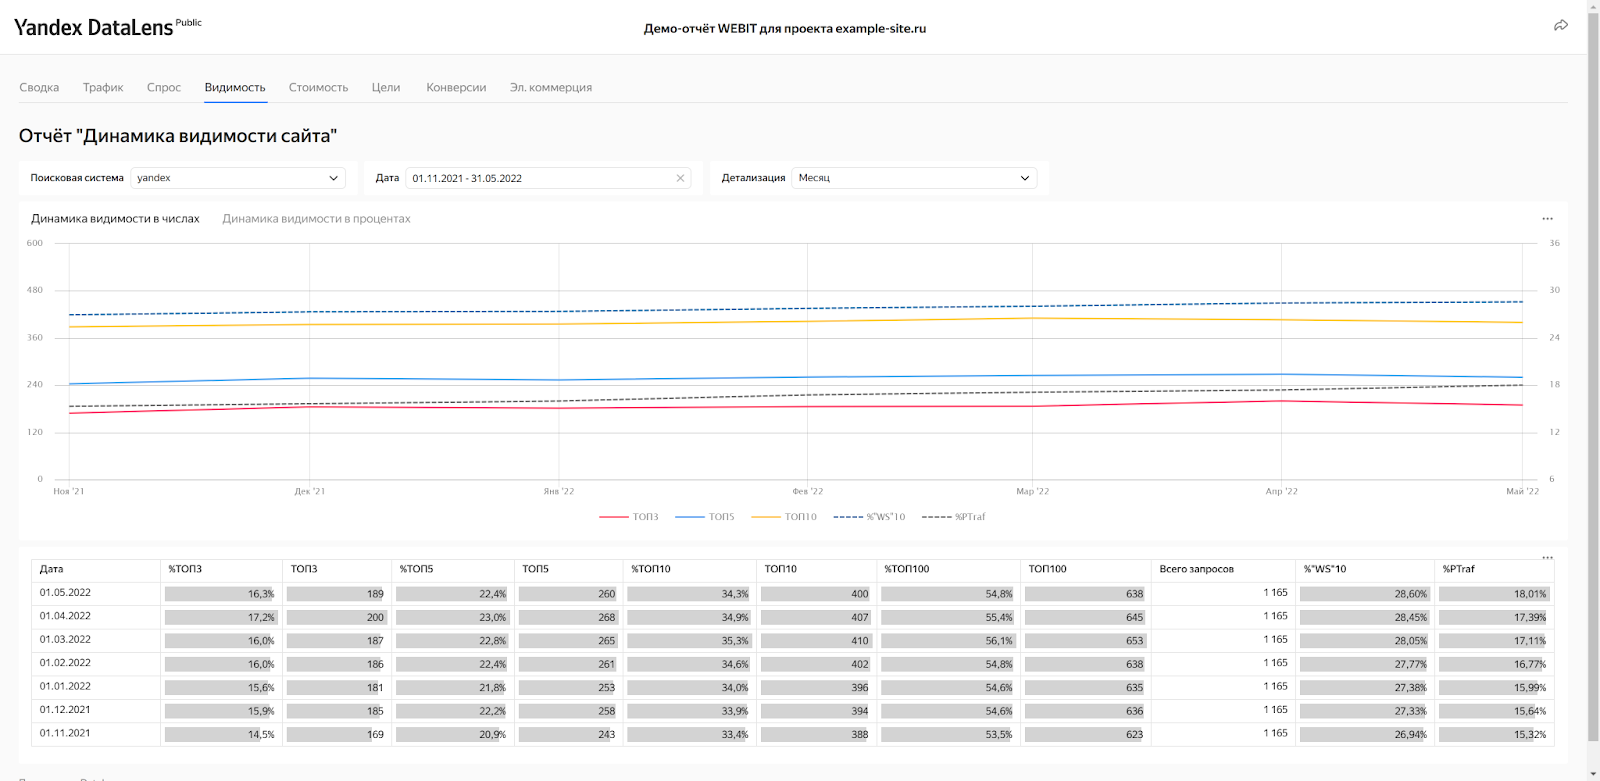Expand the Поисковая система dropdown
Viewport: 1600px width, 781px height.
(238, 178)
